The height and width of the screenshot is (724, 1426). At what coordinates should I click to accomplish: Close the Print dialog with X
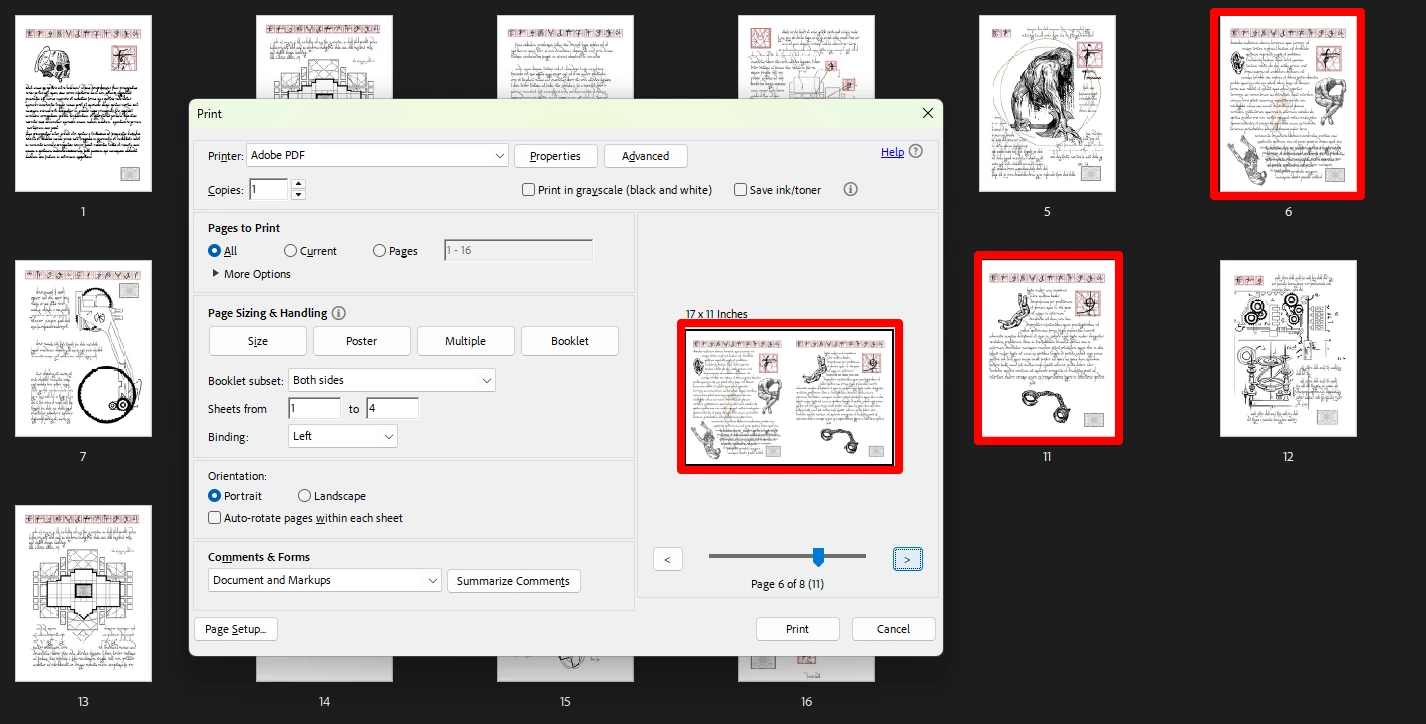click(926, 114)
